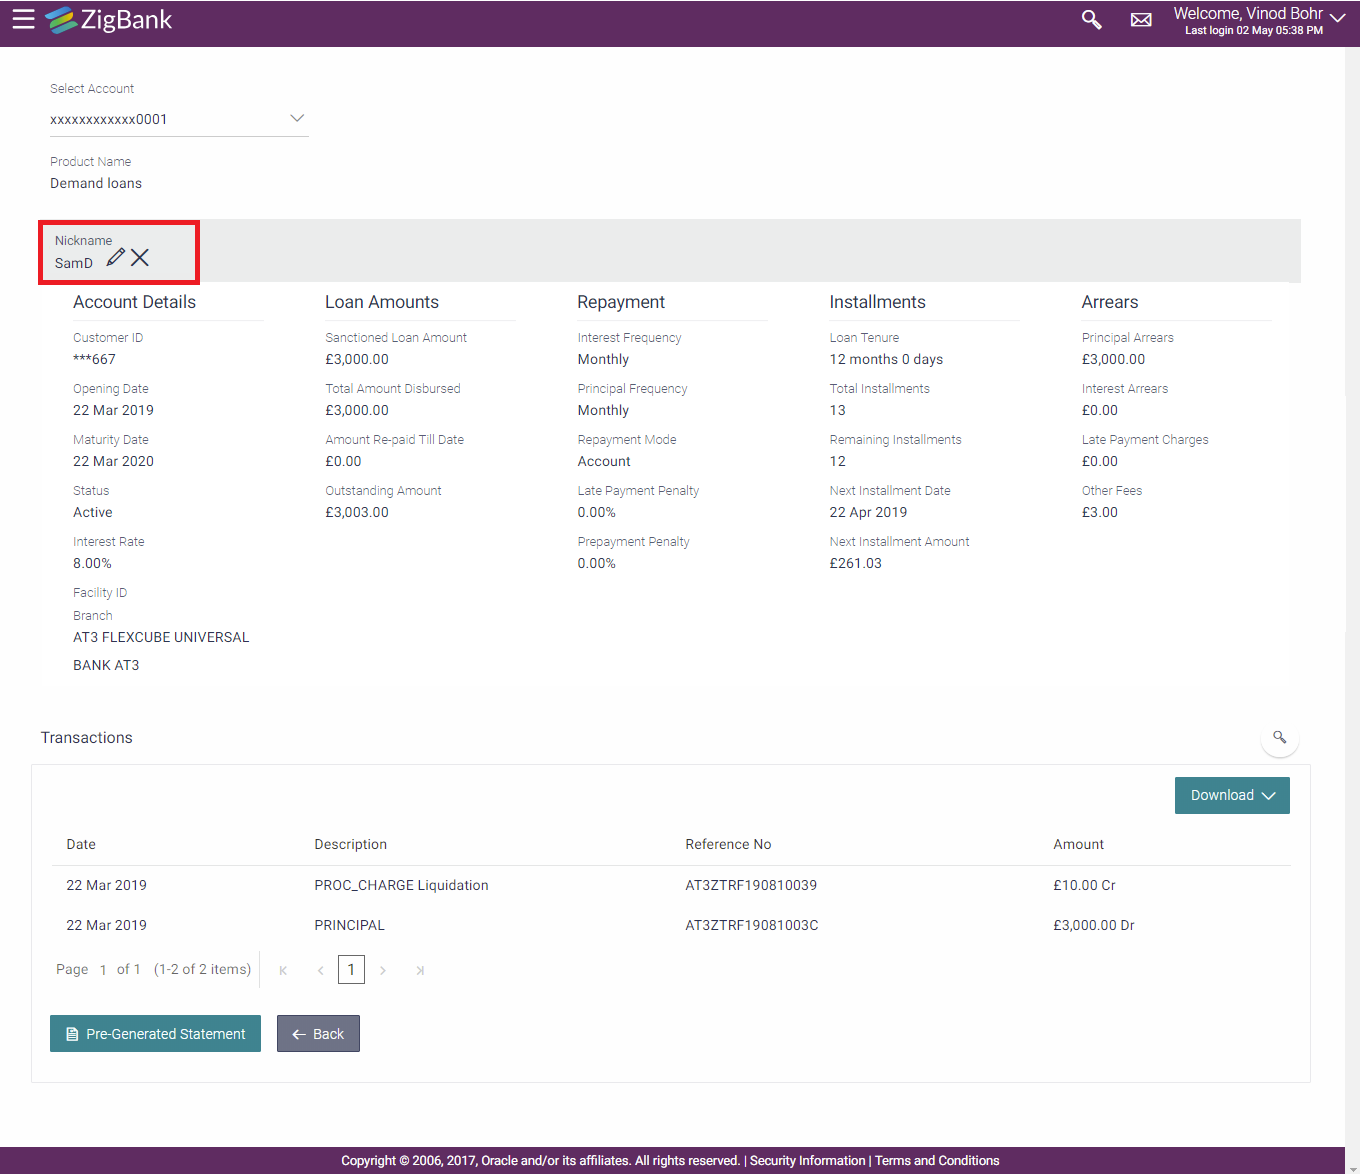Select reference AT3ZTRF19081003C
The image size is (1360, 1174).
[752, 925]
